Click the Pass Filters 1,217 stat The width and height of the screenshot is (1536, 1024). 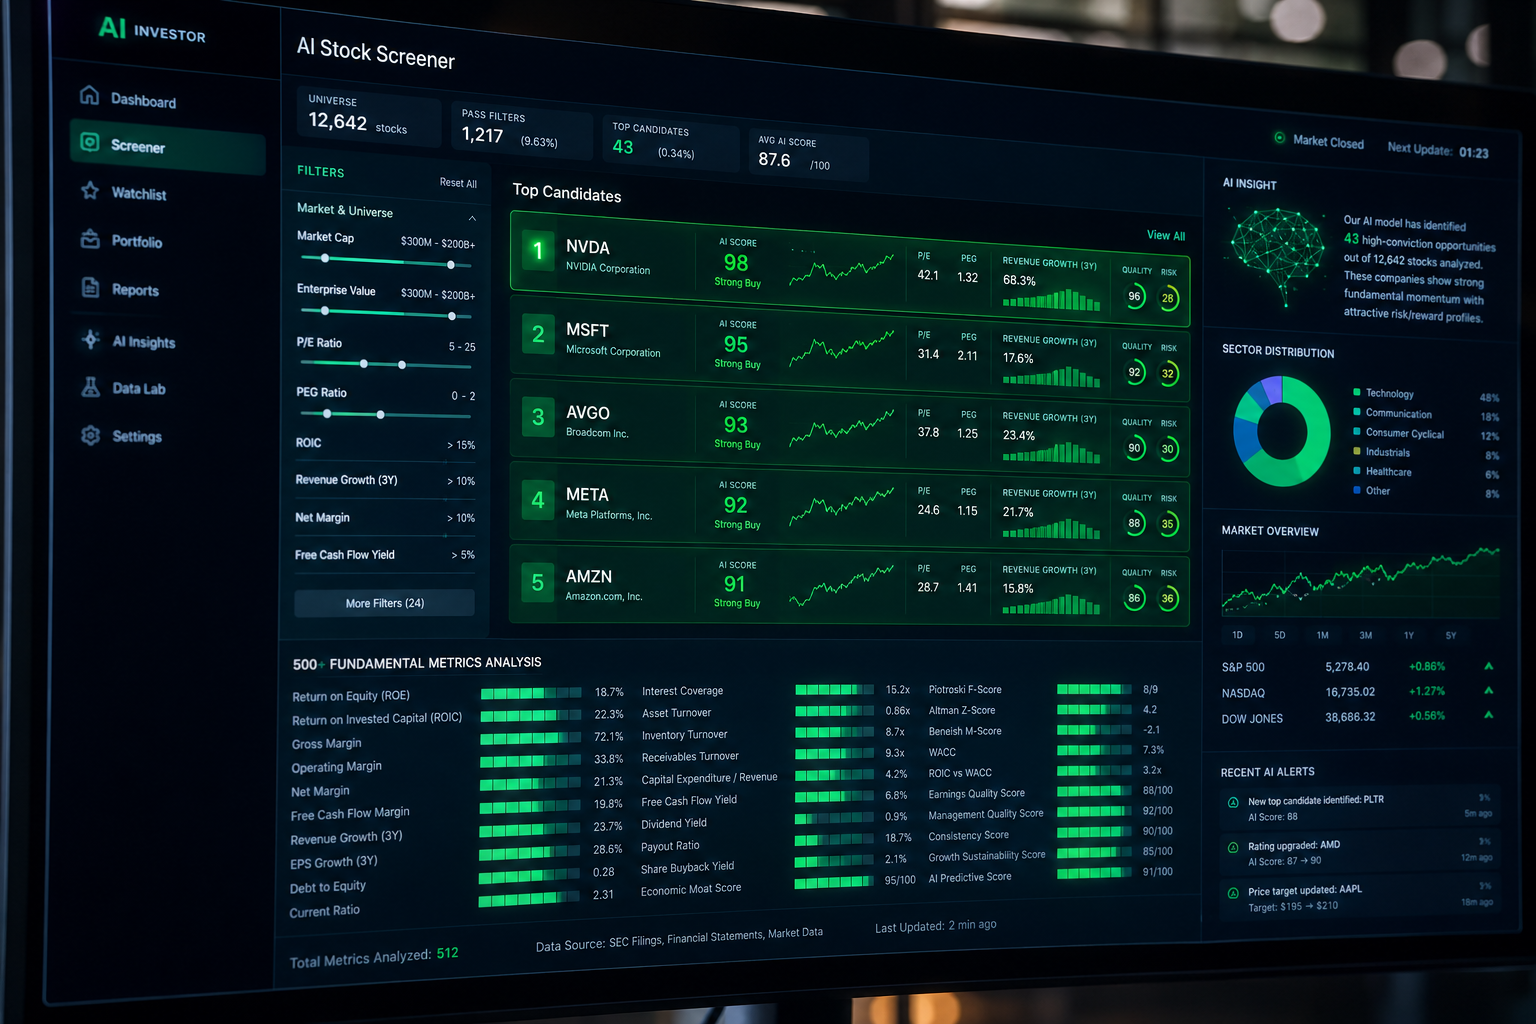520,130
